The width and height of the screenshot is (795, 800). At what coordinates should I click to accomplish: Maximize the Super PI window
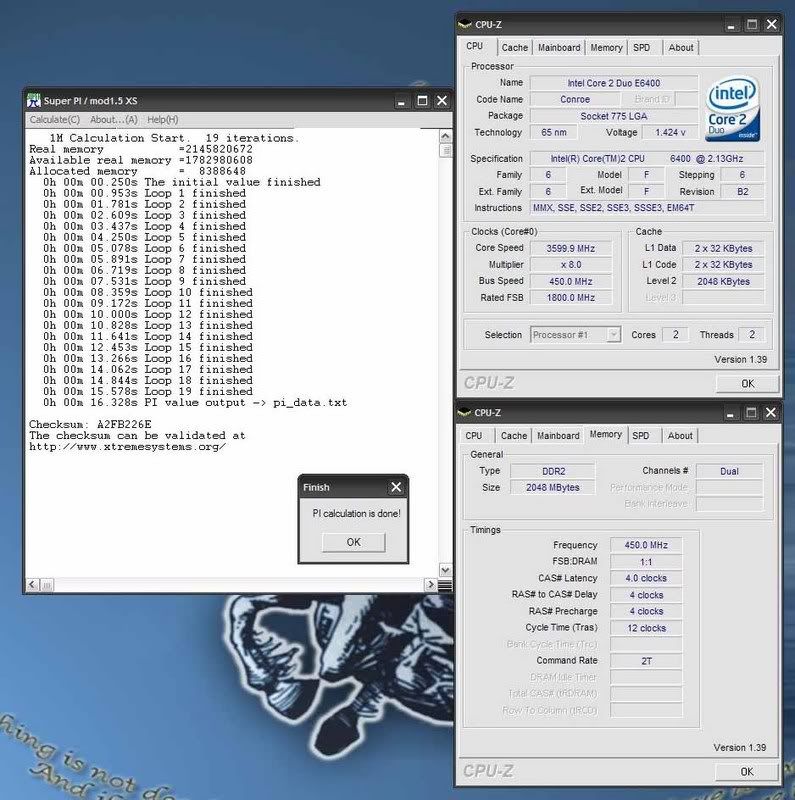[422, 101]
